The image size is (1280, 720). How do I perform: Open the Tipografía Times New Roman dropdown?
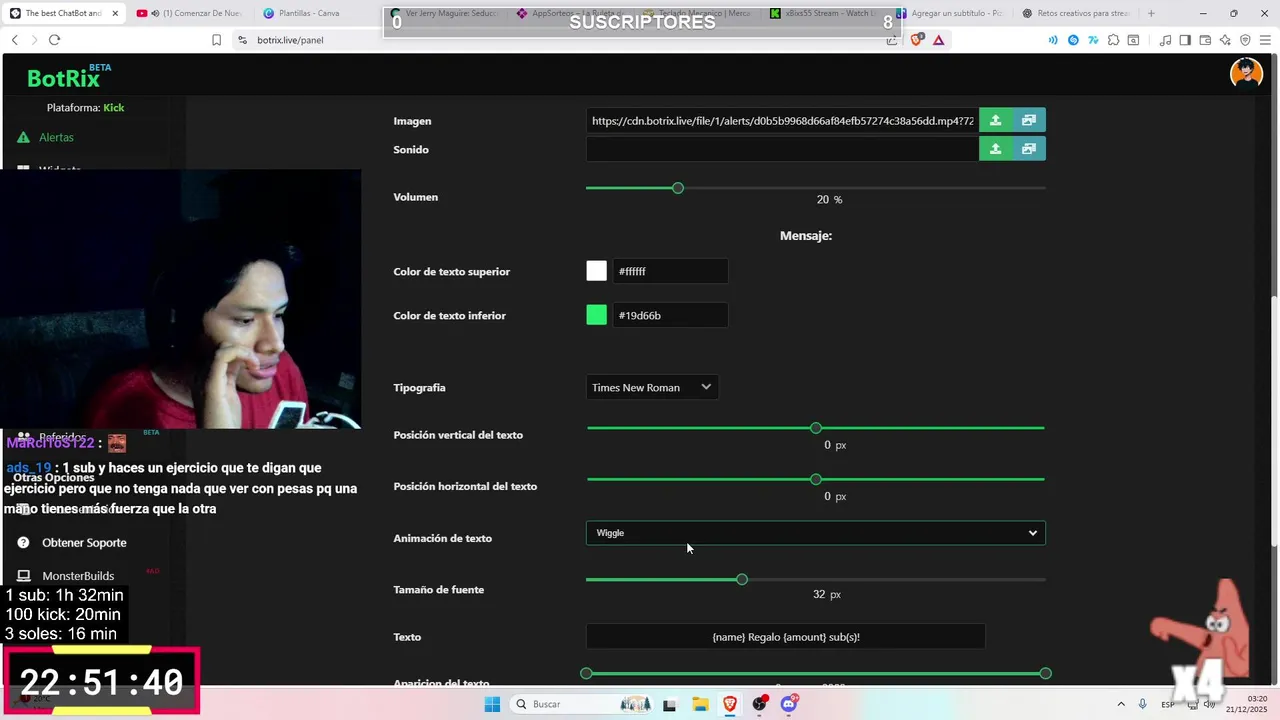click(x=652, y=387)
